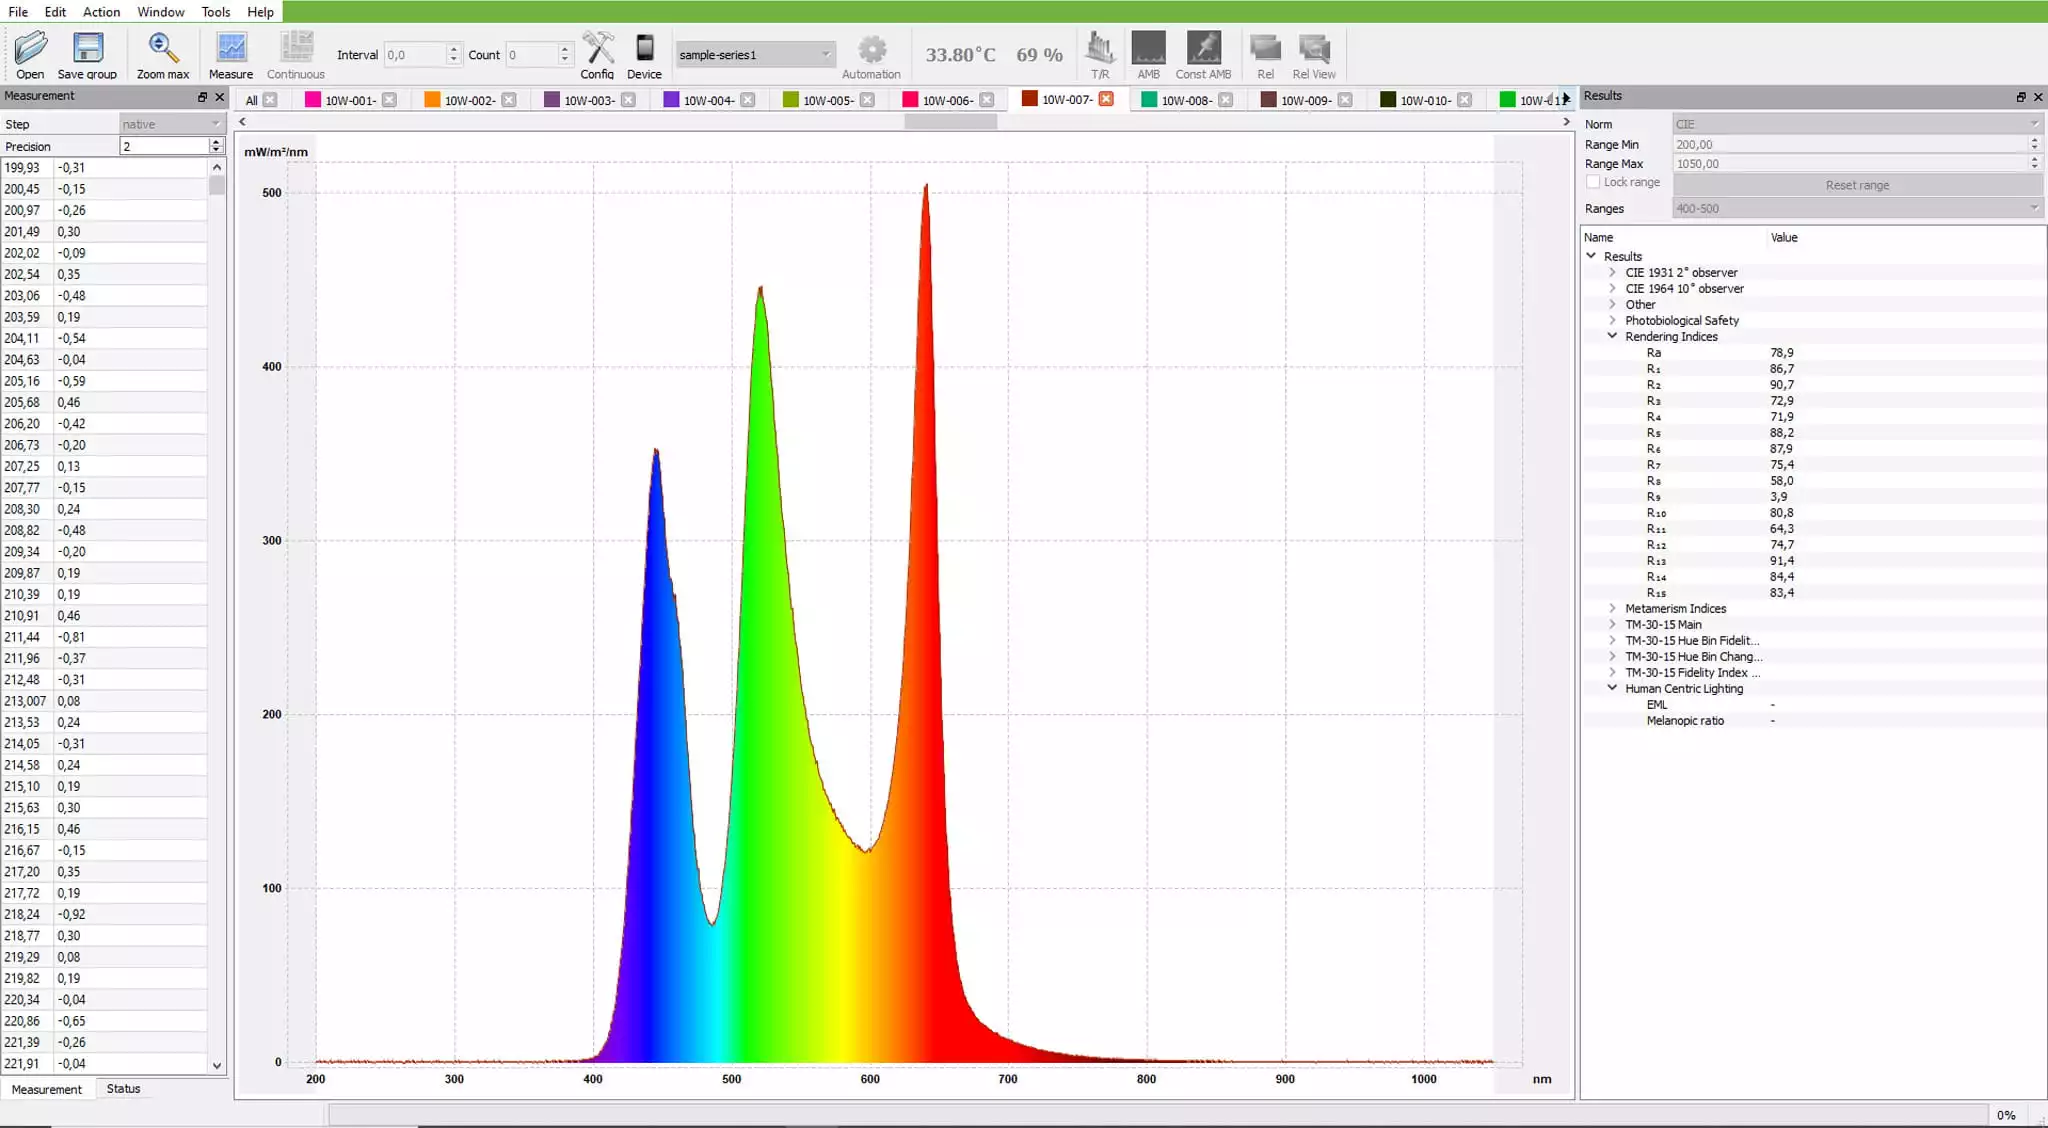Viewport: 2048px width, 1128px height.
Task: Switch to the Status tab
Action: coord(123,1089)
